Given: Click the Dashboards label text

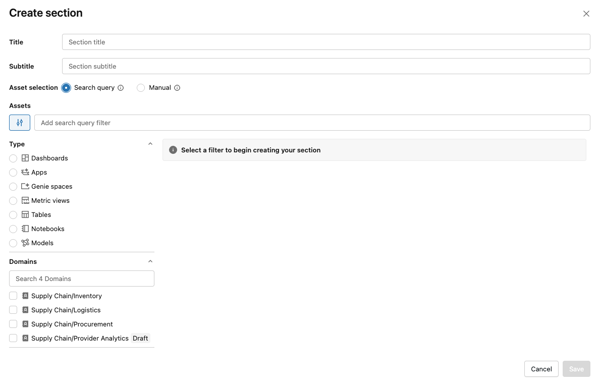Looking at the screenshot, I should (49, 158).
